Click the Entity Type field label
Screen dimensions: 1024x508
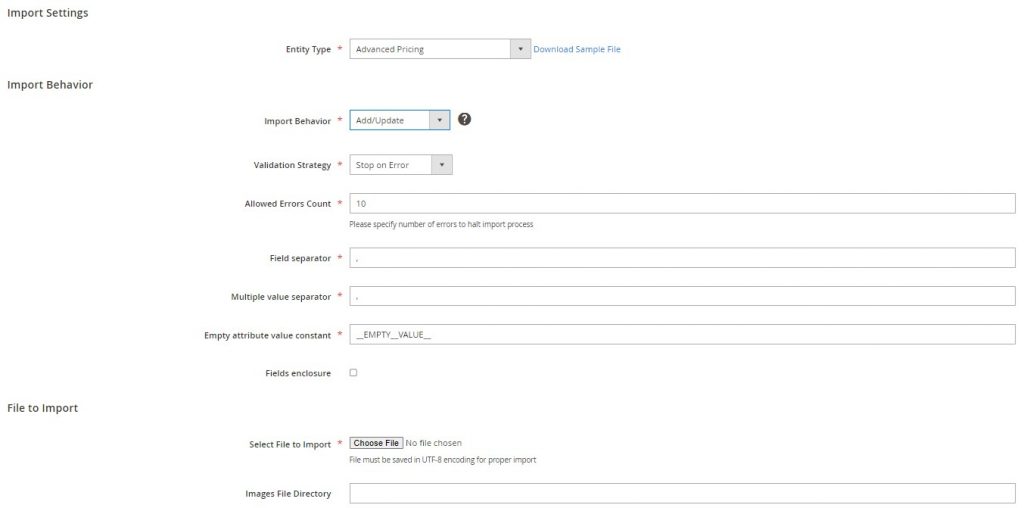pos(308,50)
